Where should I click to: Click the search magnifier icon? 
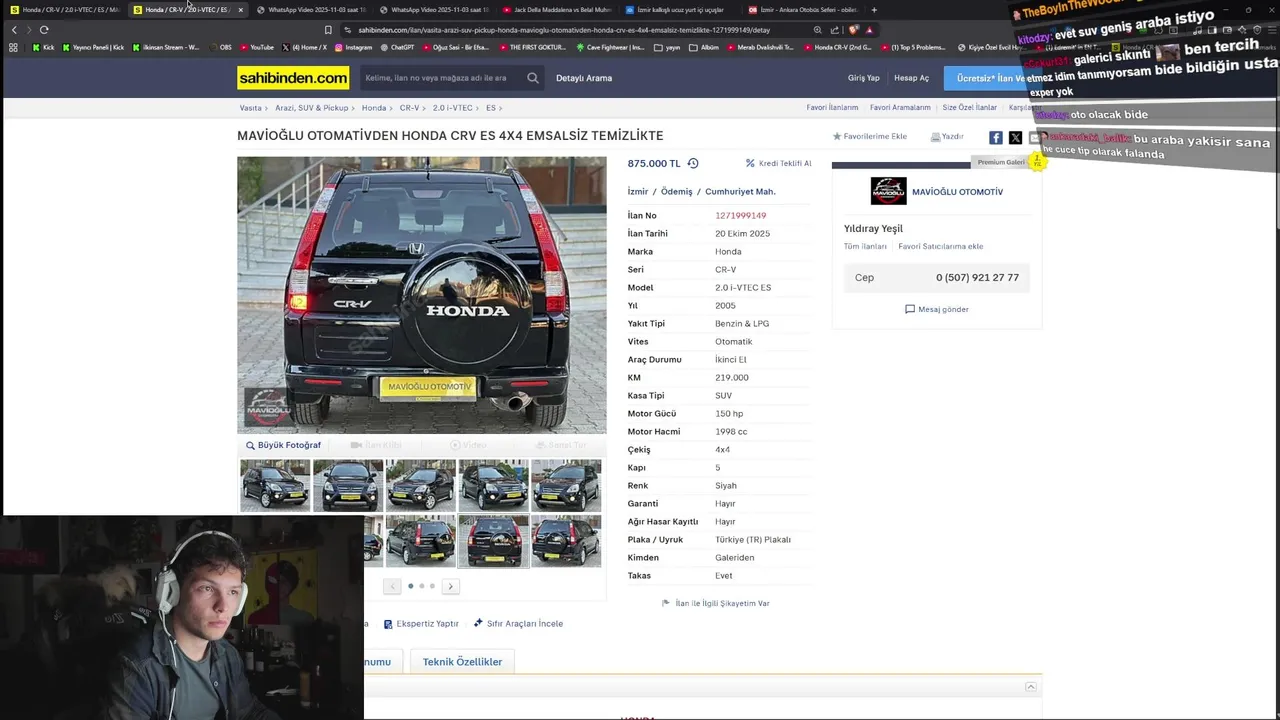533,78
